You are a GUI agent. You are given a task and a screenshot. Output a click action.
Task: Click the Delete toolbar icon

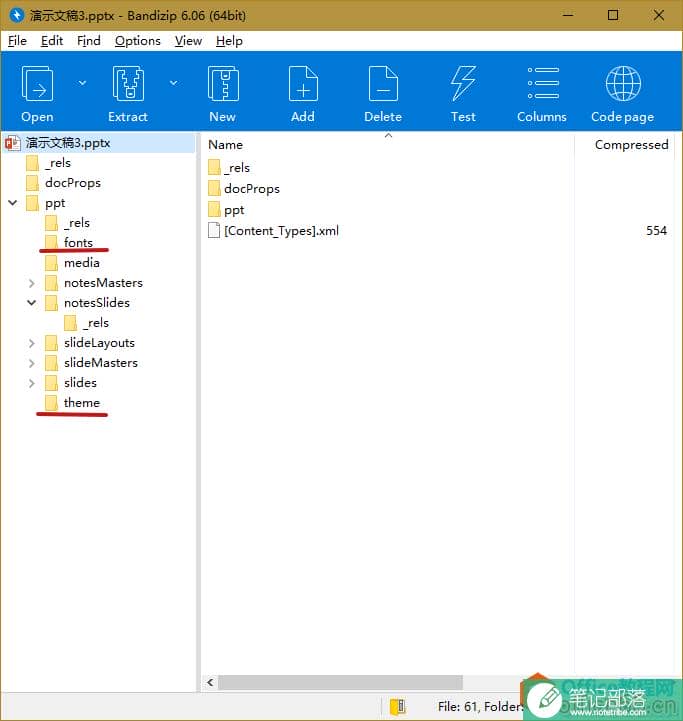click(383, 83)
